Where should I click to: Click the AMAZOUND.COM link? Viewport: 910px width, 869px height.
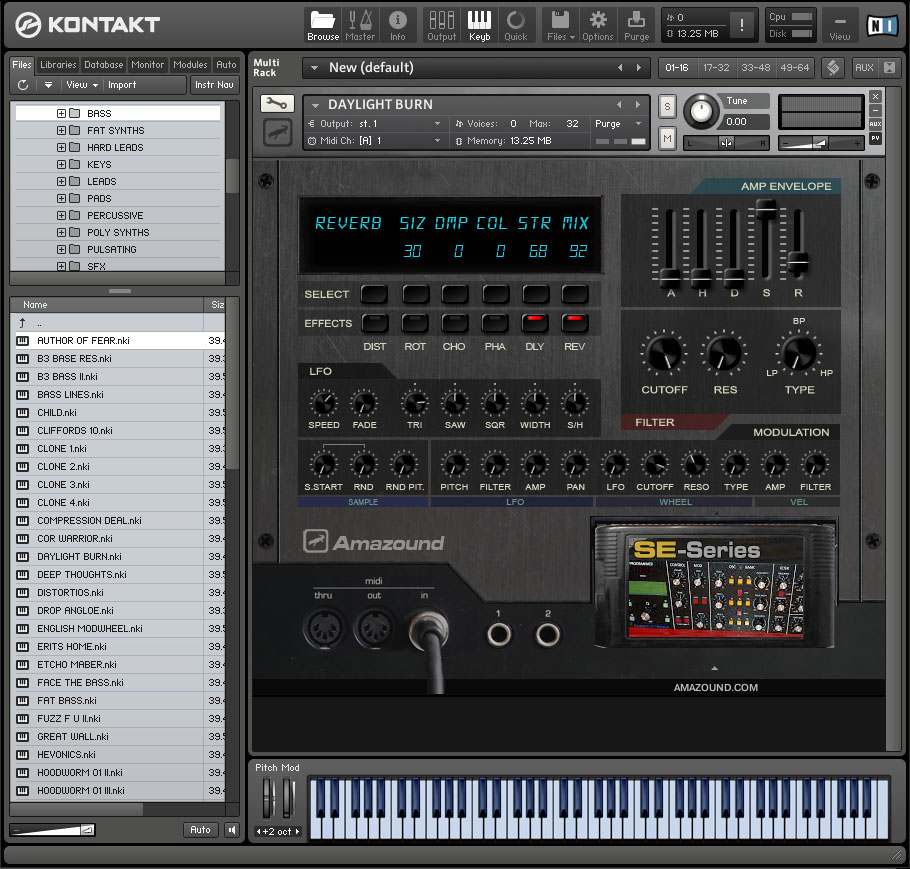click(716, 687)
